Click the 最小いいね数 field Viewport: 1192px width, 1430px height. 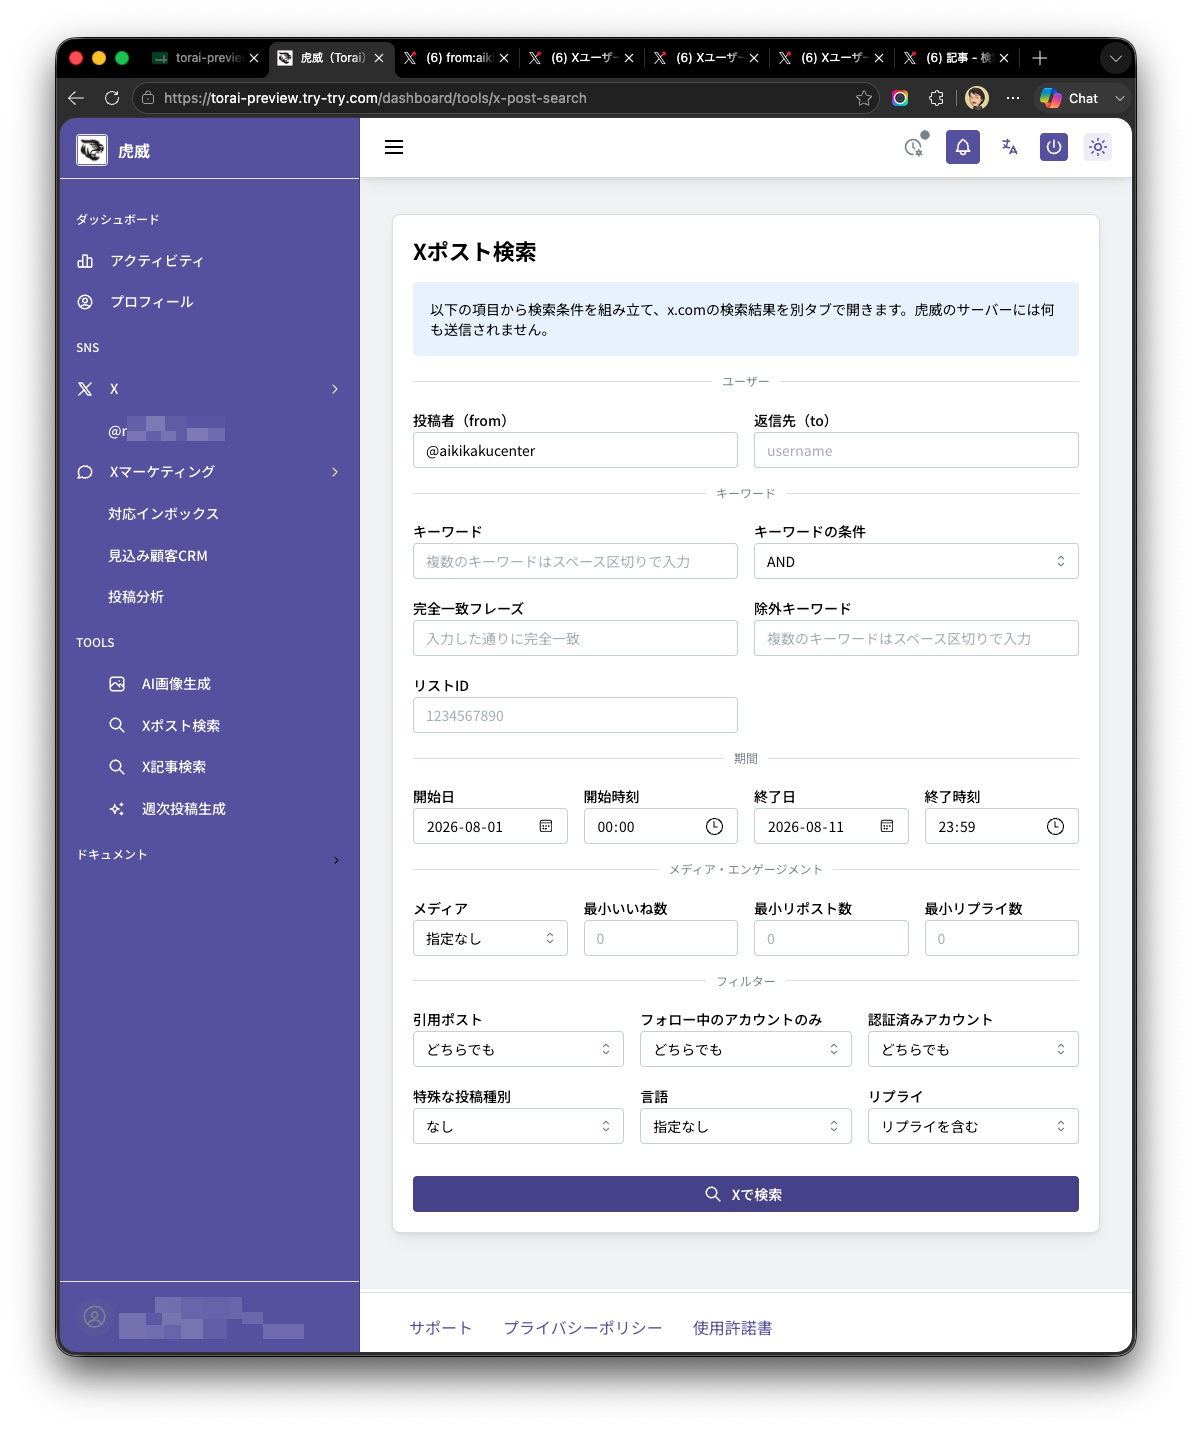(660, 938)
